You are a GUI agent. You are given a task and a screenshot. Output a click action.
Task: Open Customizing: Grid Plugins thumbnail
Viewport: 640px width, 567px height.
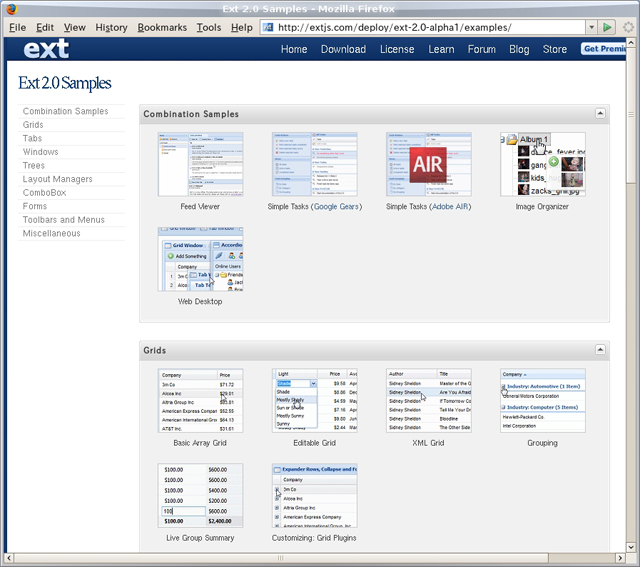[315, 495]
